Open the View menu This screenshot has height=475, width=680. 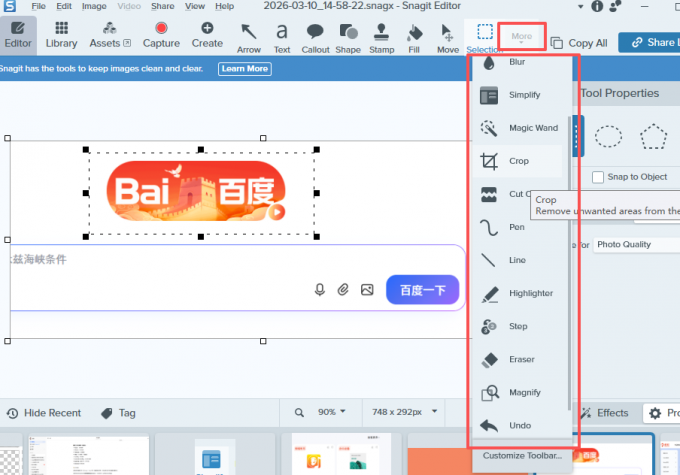tap(195, 6)
